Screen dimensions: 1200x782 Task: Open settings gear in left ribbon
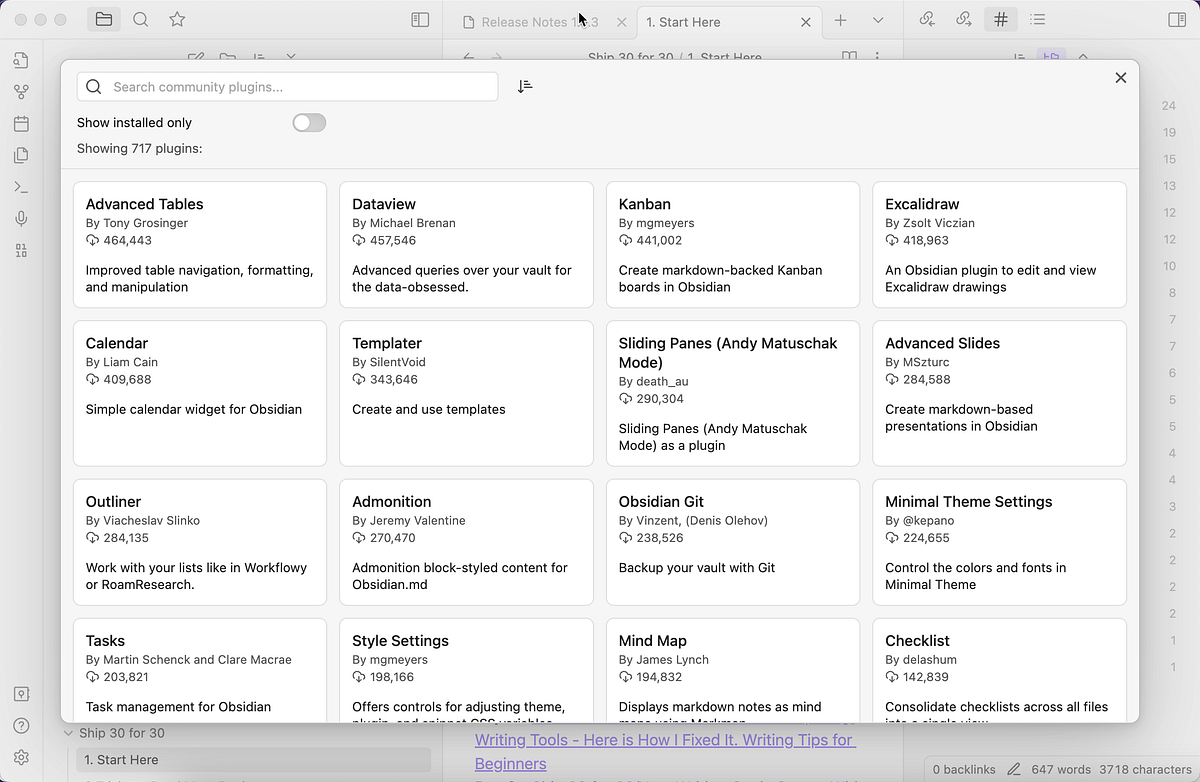coord(21,757)
